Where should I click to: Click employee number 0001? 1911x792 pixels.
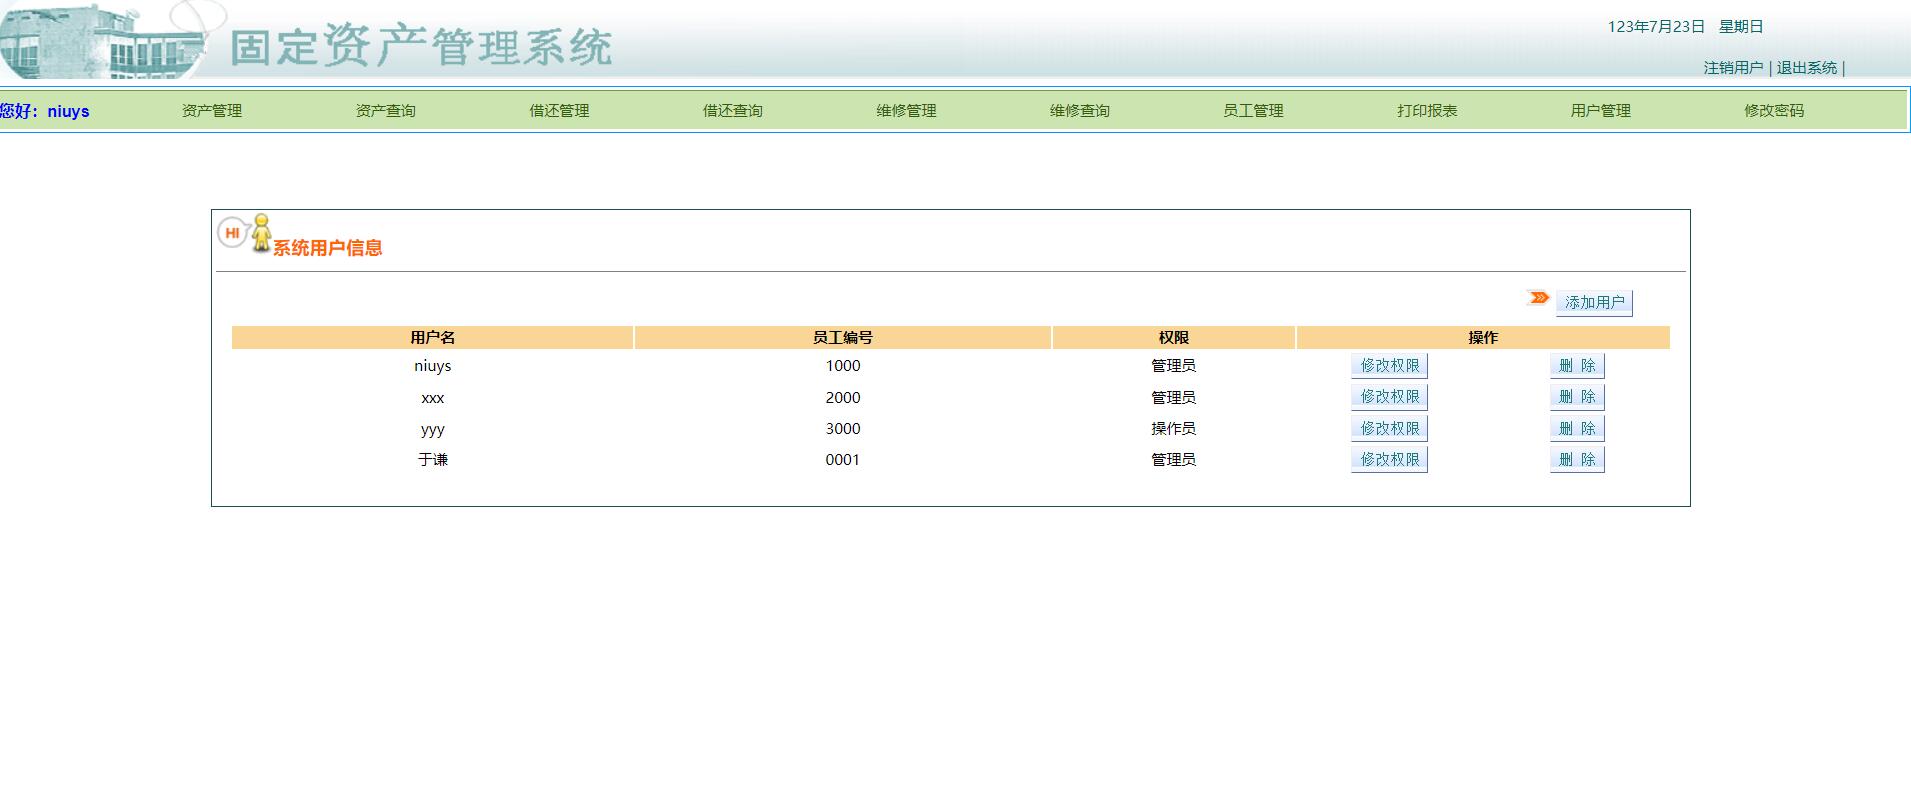pyautogui.click(x=842, y=460)
